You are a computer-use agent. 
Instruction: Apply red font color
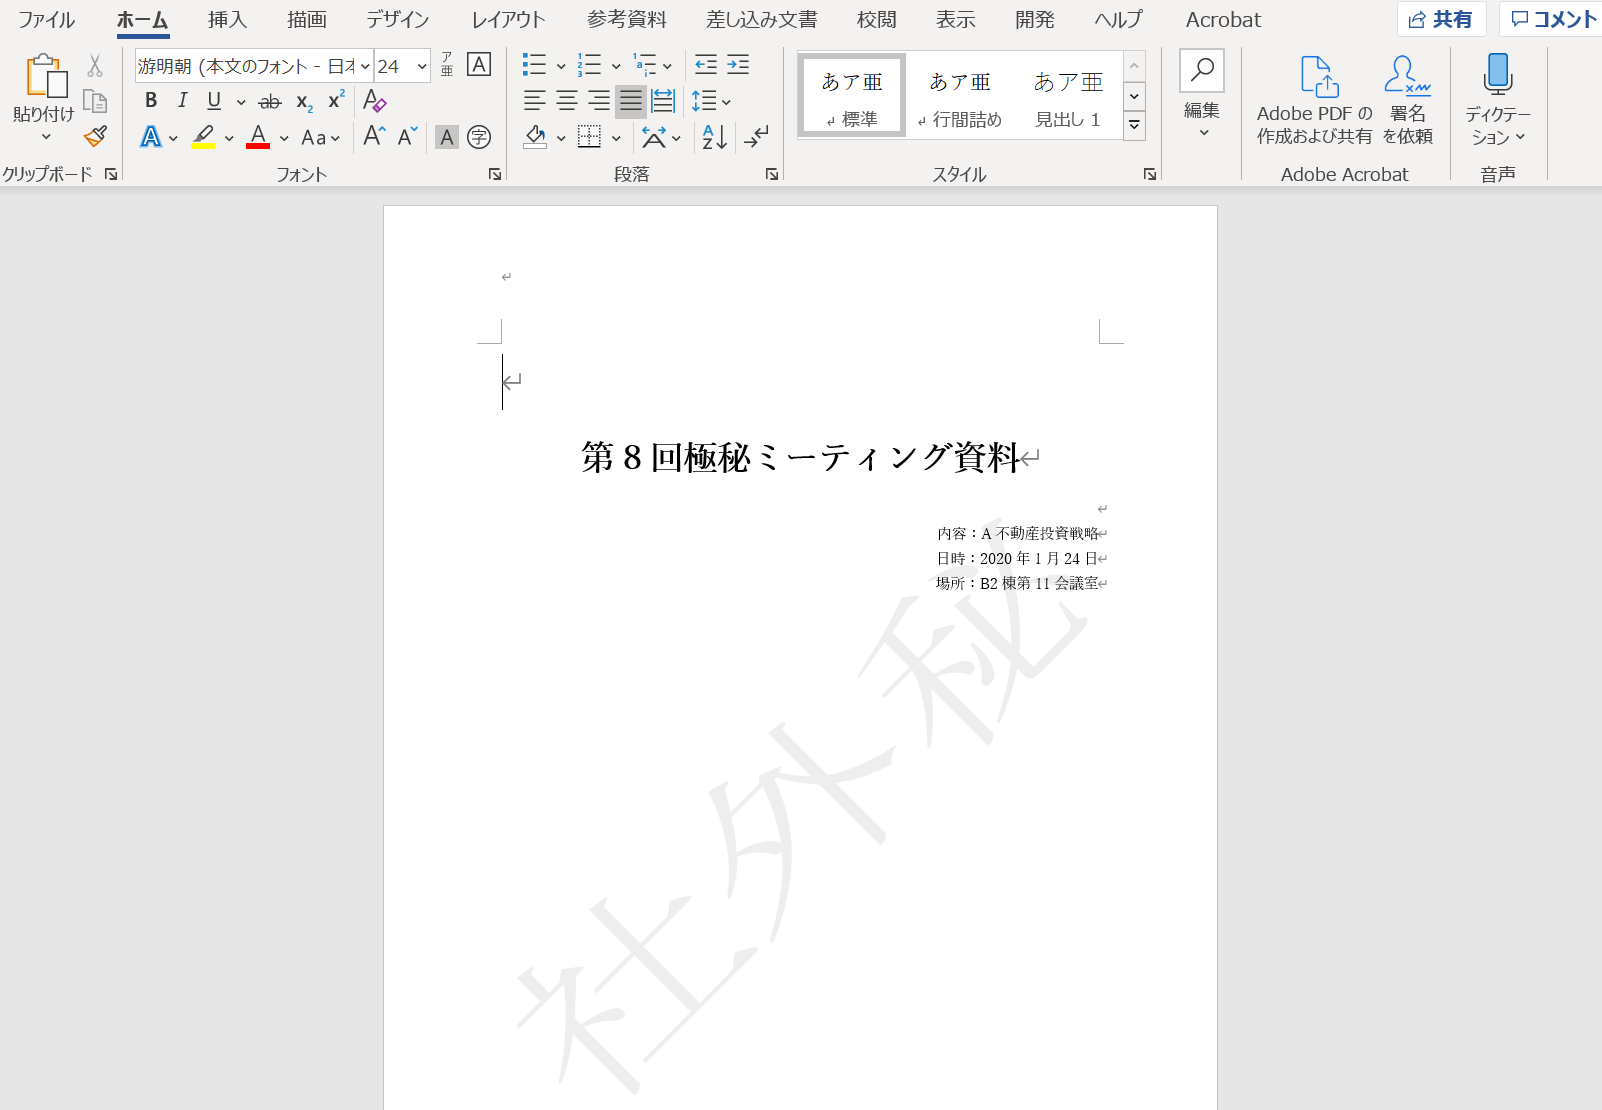click(x=258, y=137)
